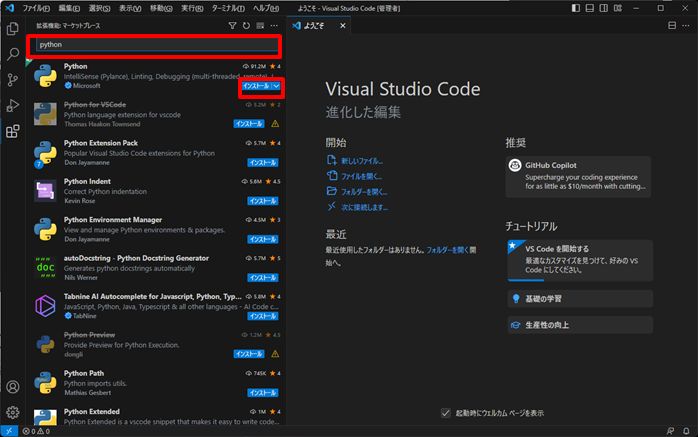Open the 生産性の向上 tutorial
Screen dimensions: 698x437
pyautogui.click(x=580, y=325)
